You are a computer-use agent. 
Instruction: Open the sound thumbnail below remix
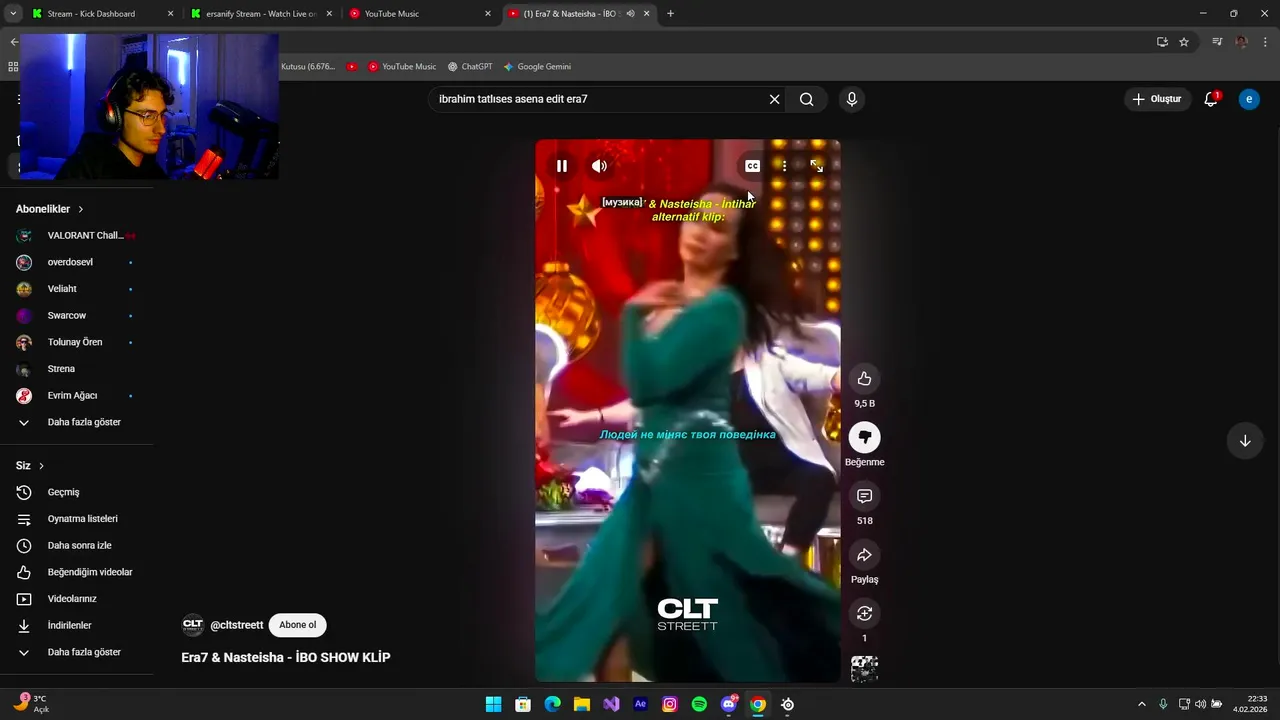[x=864, y=669]
